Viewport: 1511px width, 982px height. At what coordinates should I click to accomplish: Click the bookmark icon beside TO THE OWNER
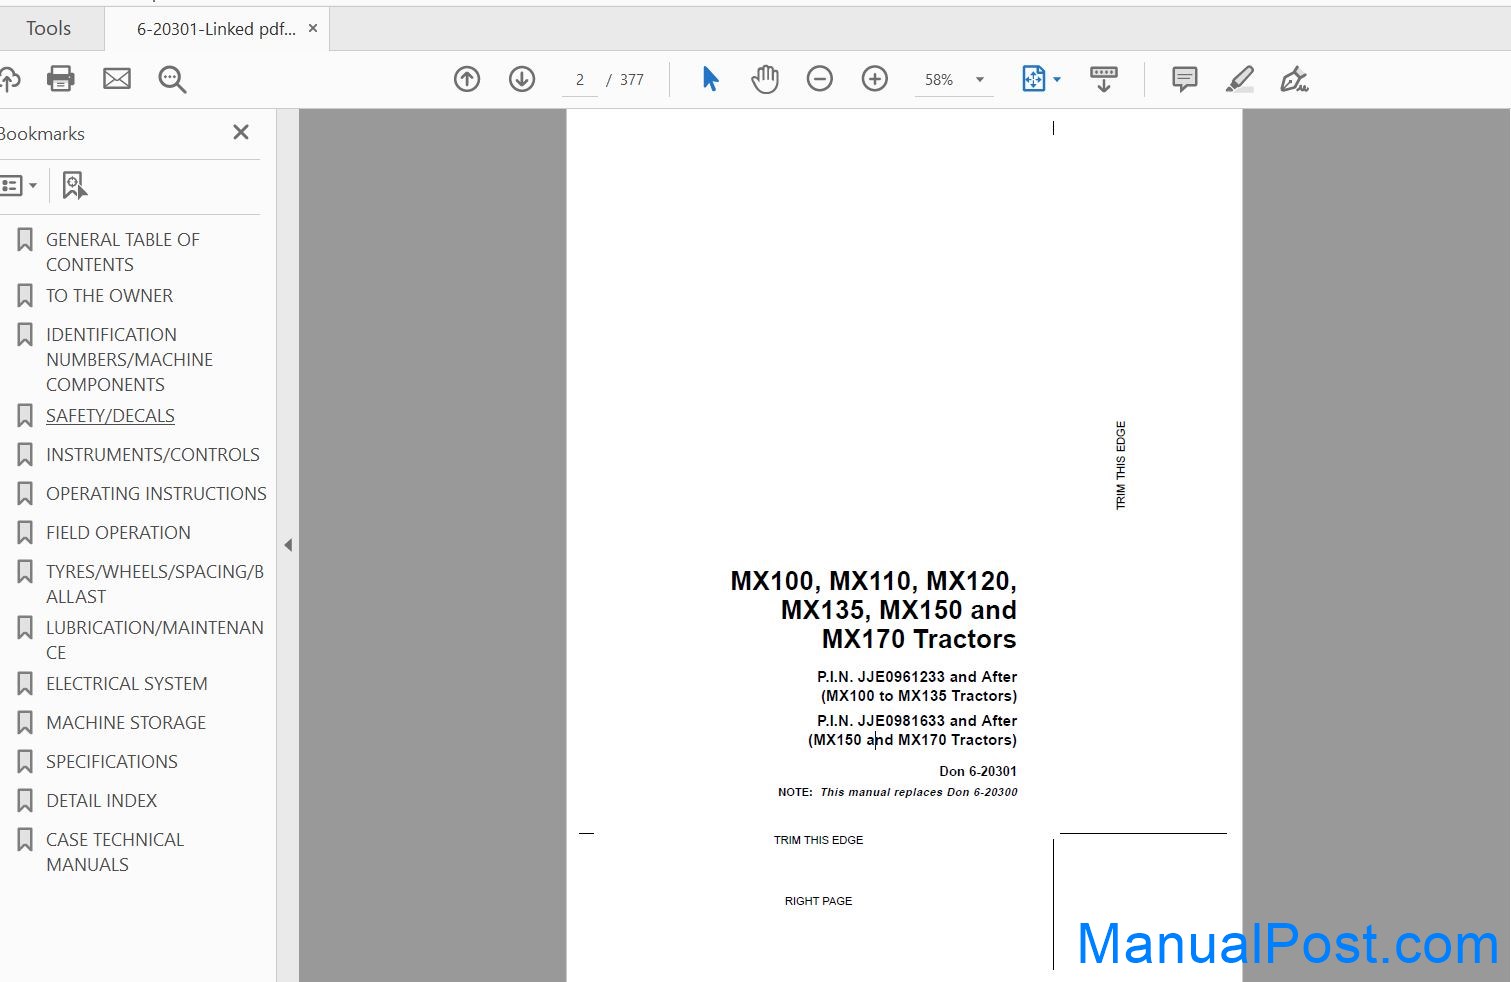pyautogui.click(x=25, y=296)
